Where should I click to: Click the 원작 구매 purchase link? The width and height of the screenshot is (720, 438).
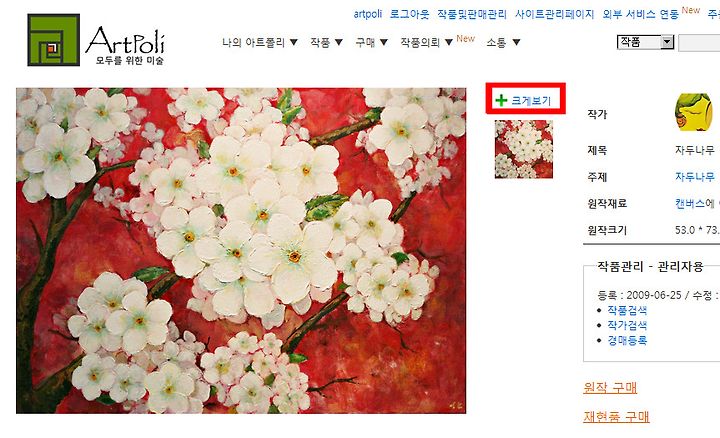pyautogui.click(x=610, y=387)
